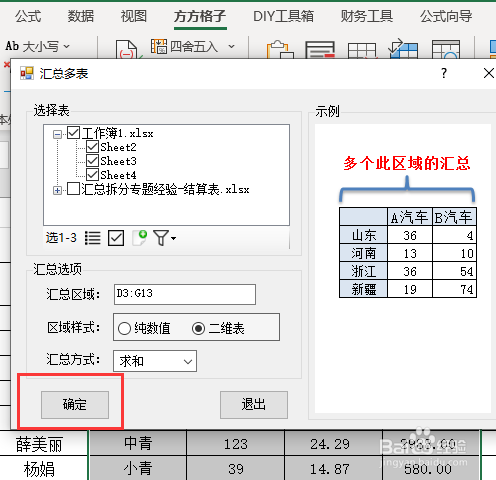
Task: Click the clipboard paste icon in ribbon
Action: [x=279, y=49]
